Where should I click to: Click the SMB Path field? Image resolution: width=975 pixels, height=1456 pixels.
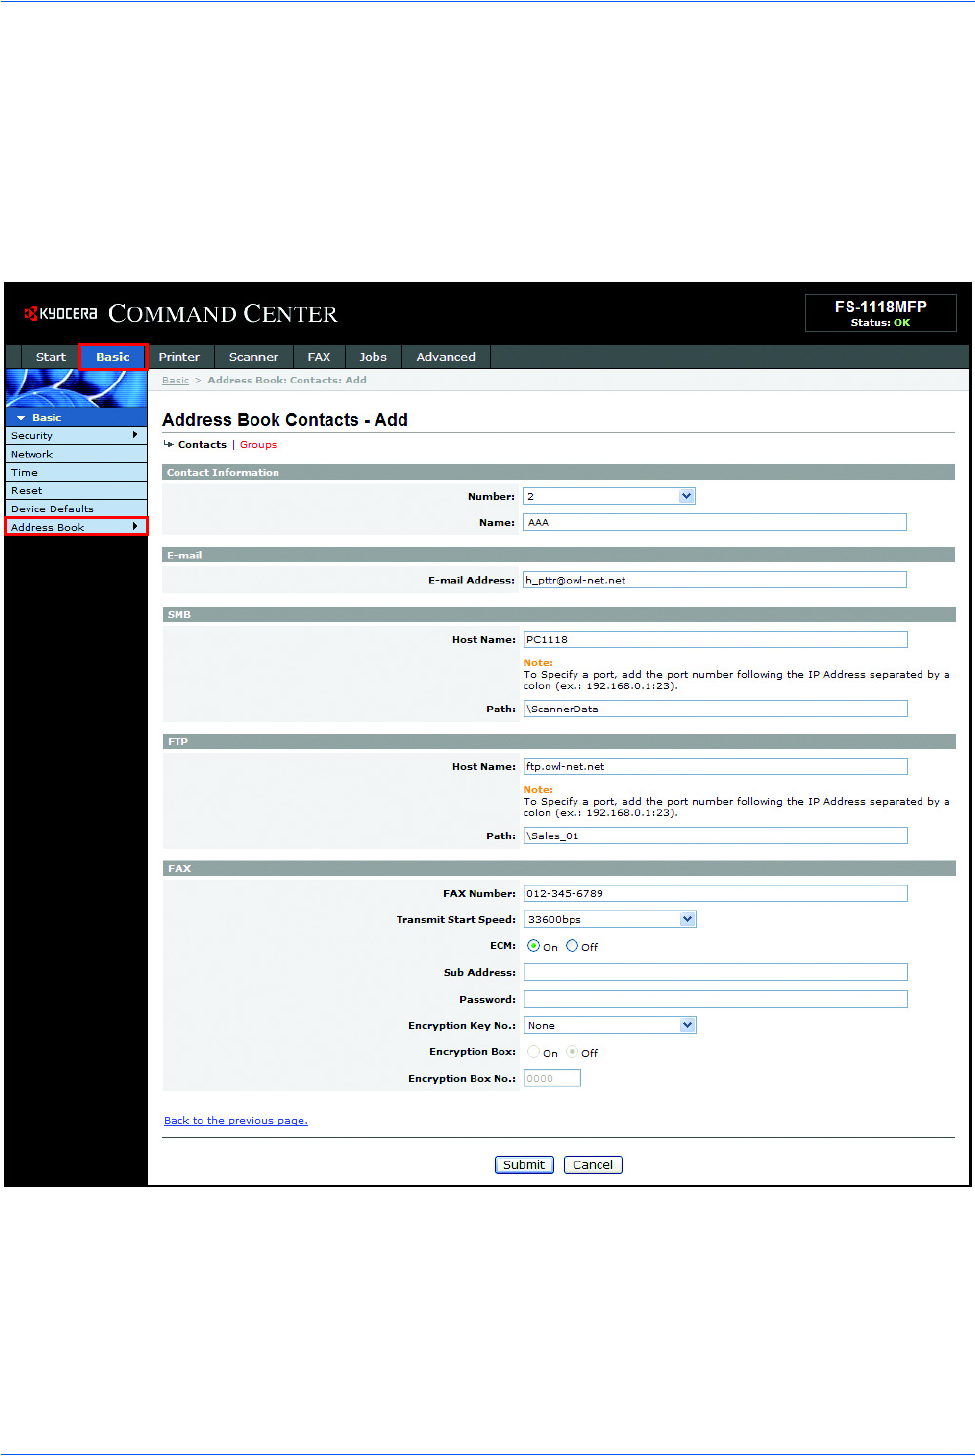(x=715, y=708)
